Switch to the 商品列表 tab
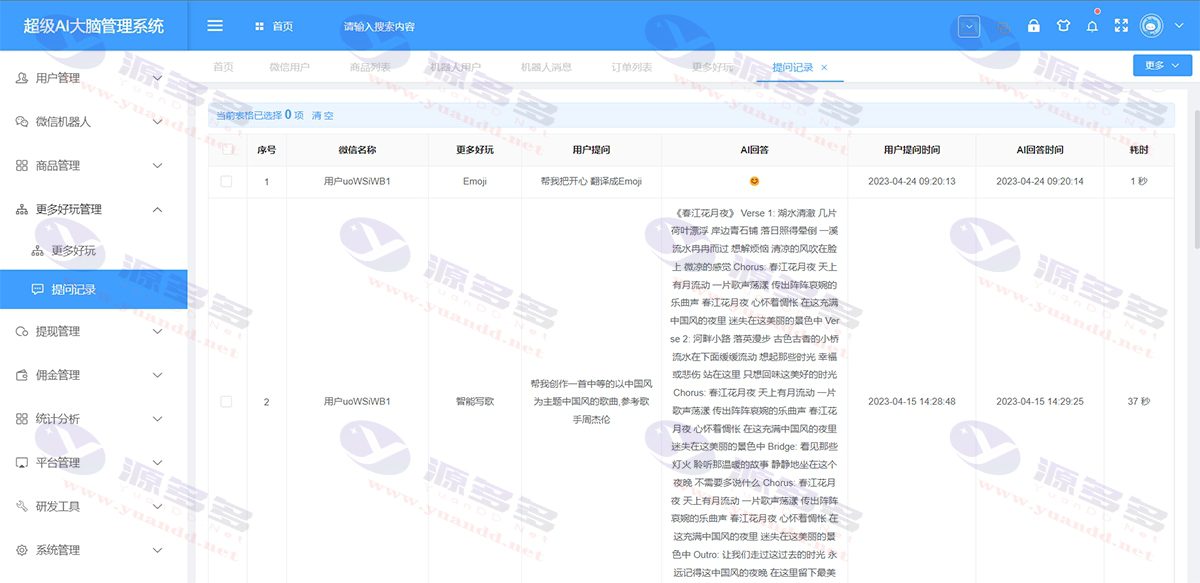1200x583 pixels. pos(370,67)
